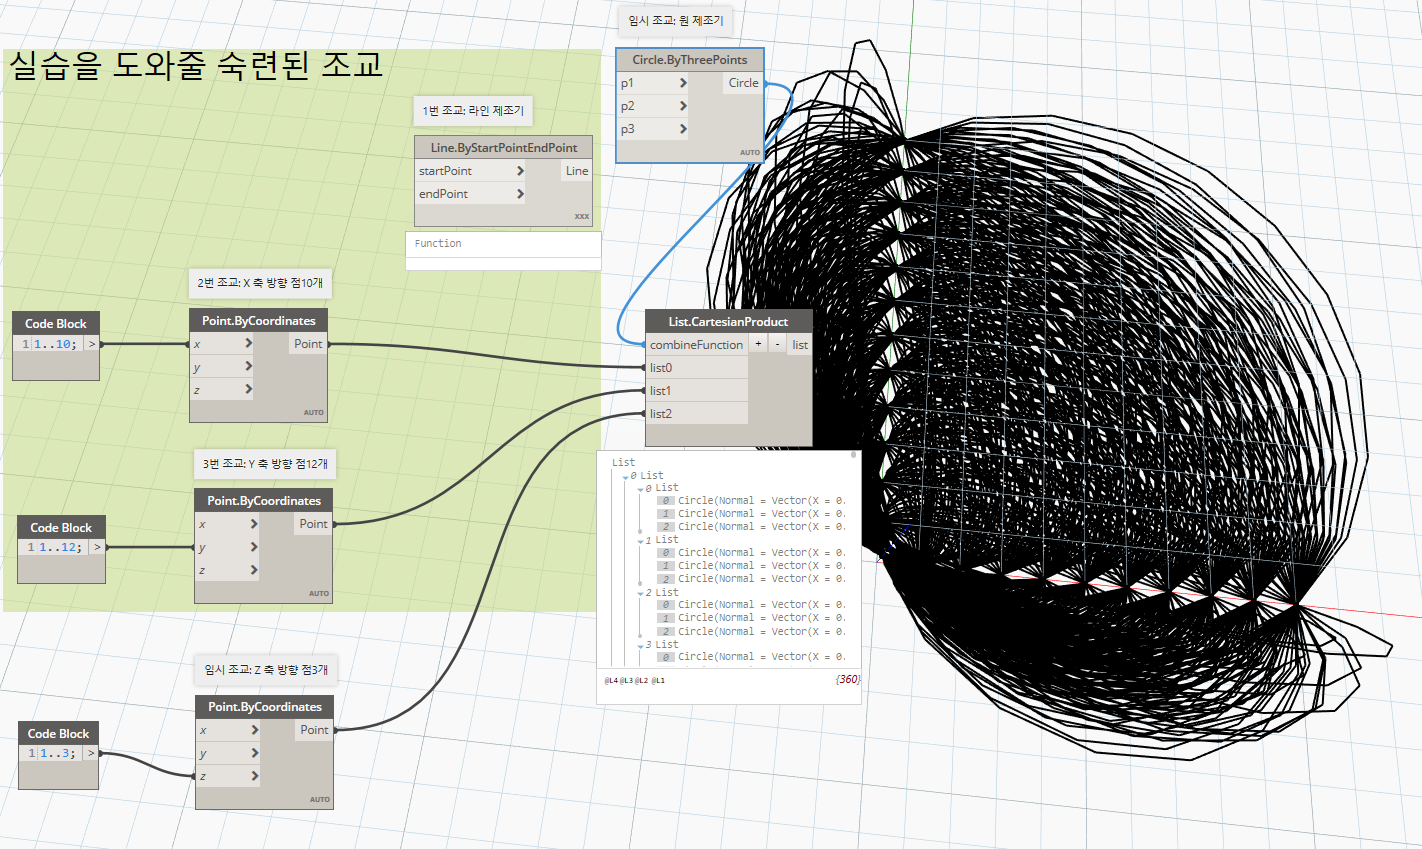Screen dimensions: 1422x849
Task: Click the > output port of the 1..3 Code Block
Action: 91,753
